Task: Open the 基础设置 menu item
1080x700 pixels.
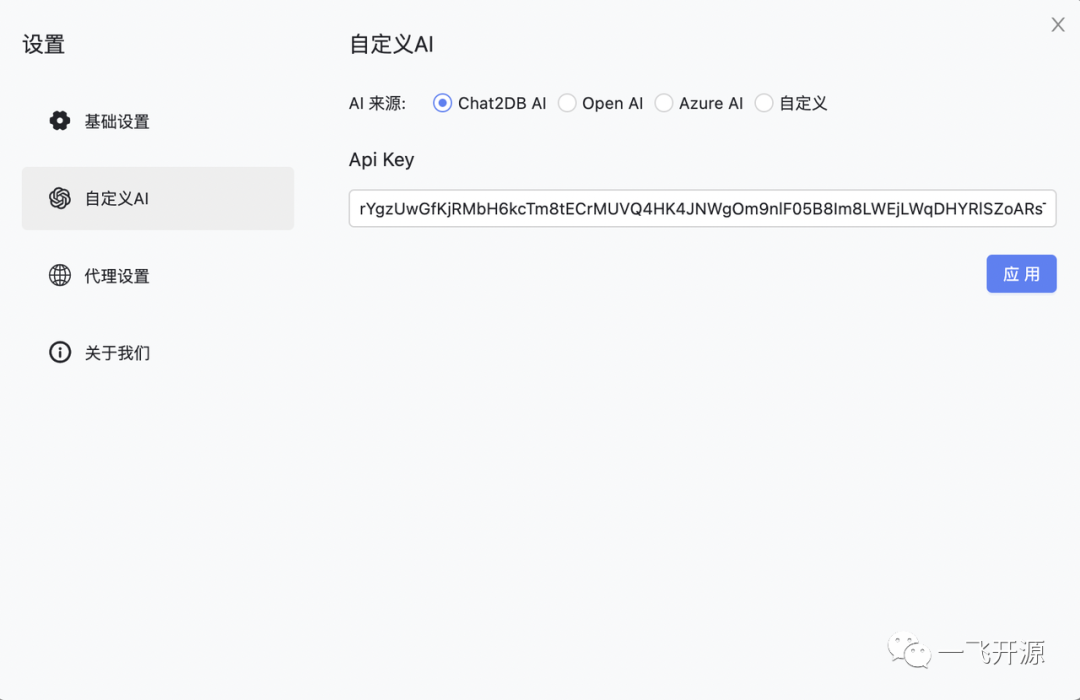Action: point(158,121)
